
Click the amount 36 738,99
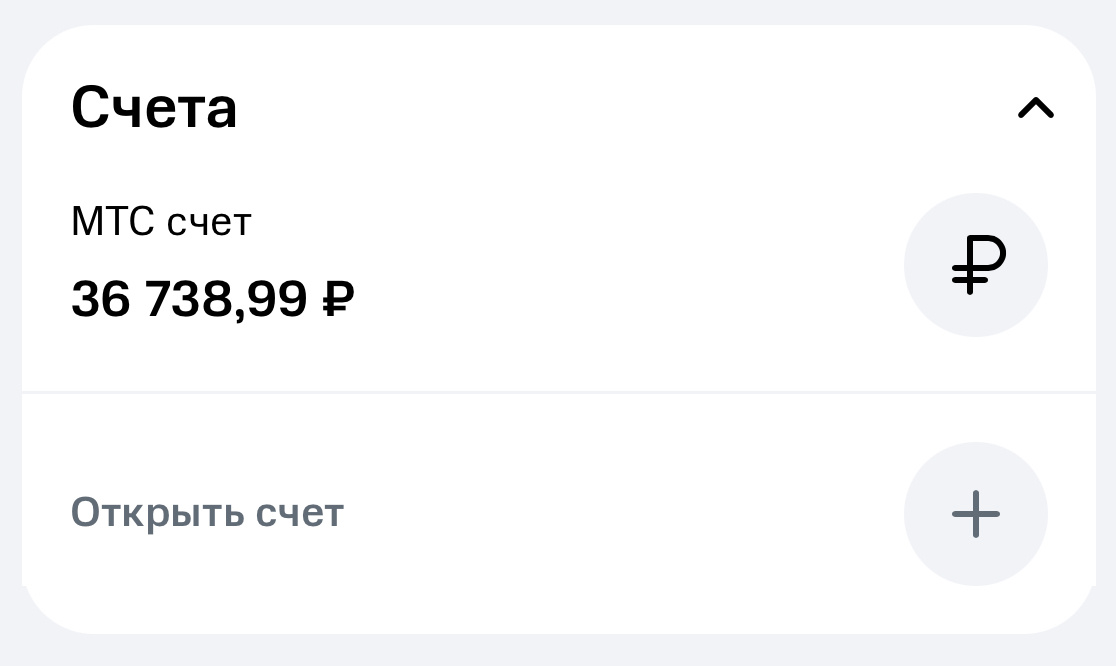point(189,298)
